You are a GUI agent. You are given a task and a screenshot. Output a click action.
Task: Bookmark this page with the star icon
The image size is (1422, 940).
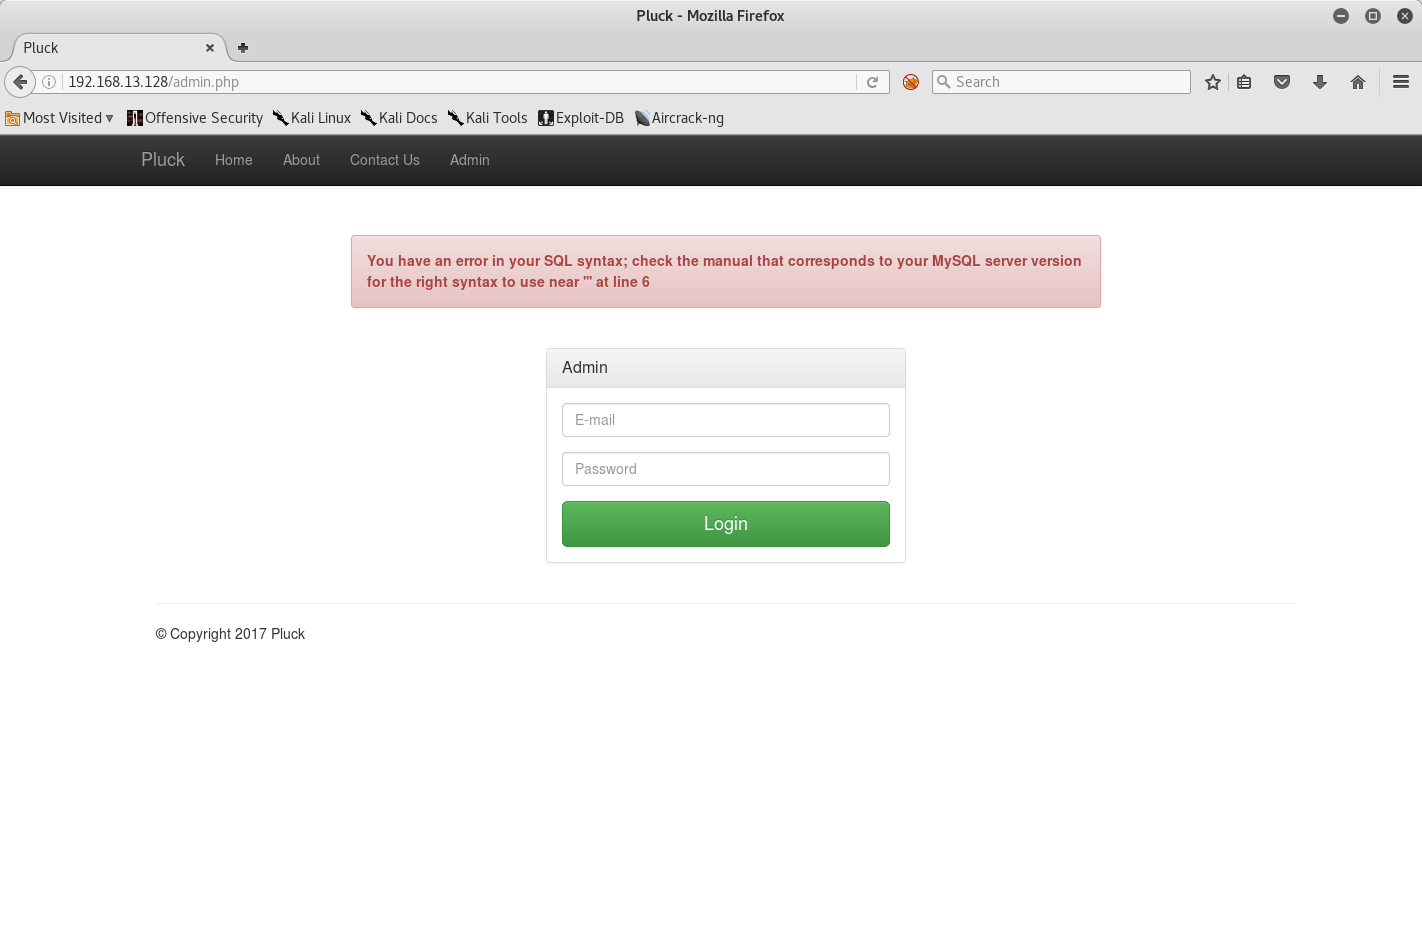1213,82
